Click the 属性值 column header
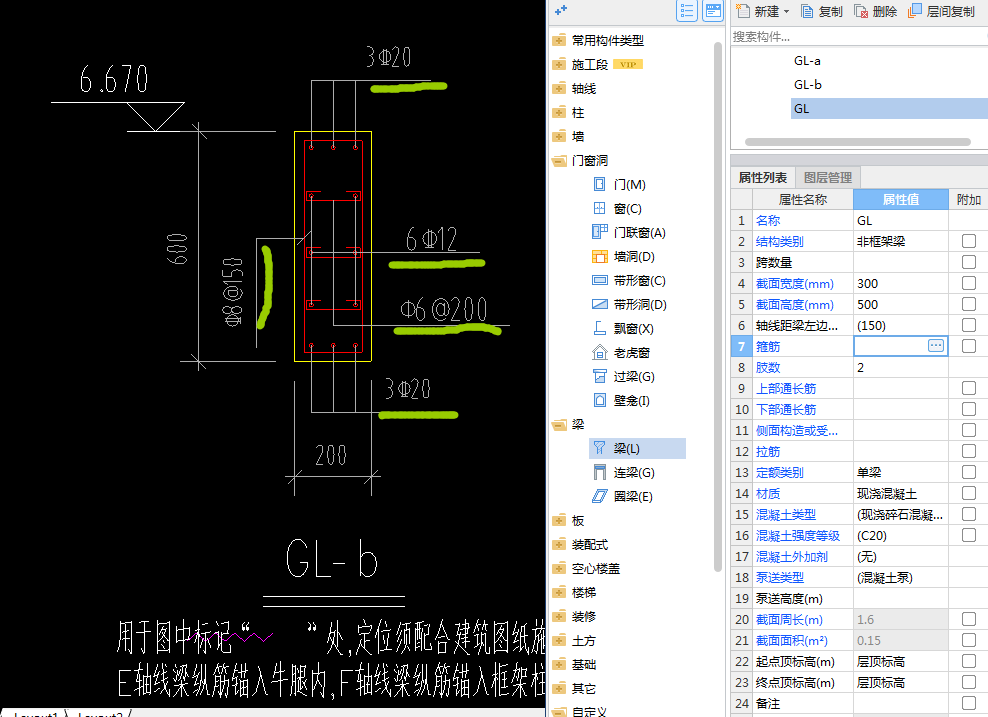Screen dimensions: 988x717 tap(900, 199)
